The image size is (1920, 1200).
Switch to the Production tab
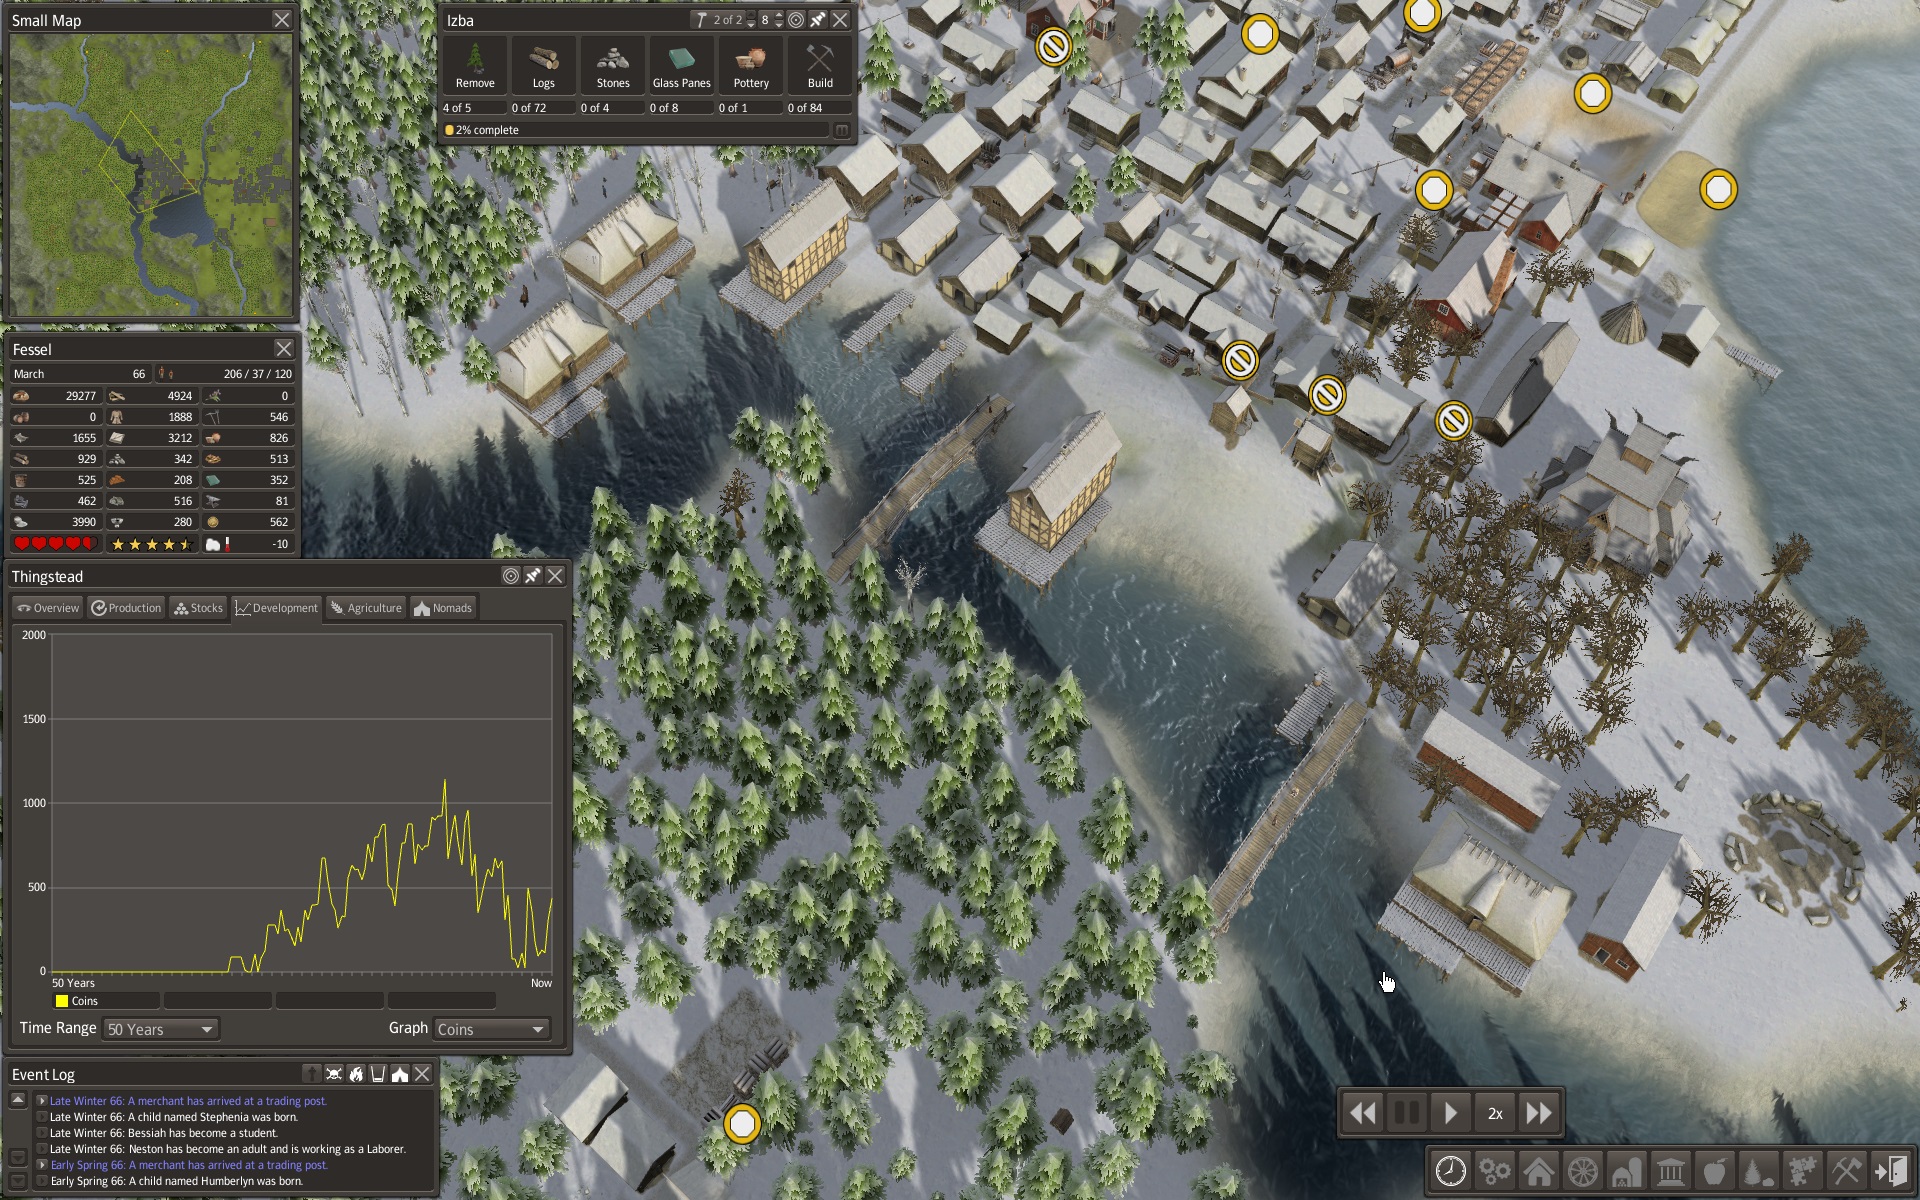tap(126, 608)
